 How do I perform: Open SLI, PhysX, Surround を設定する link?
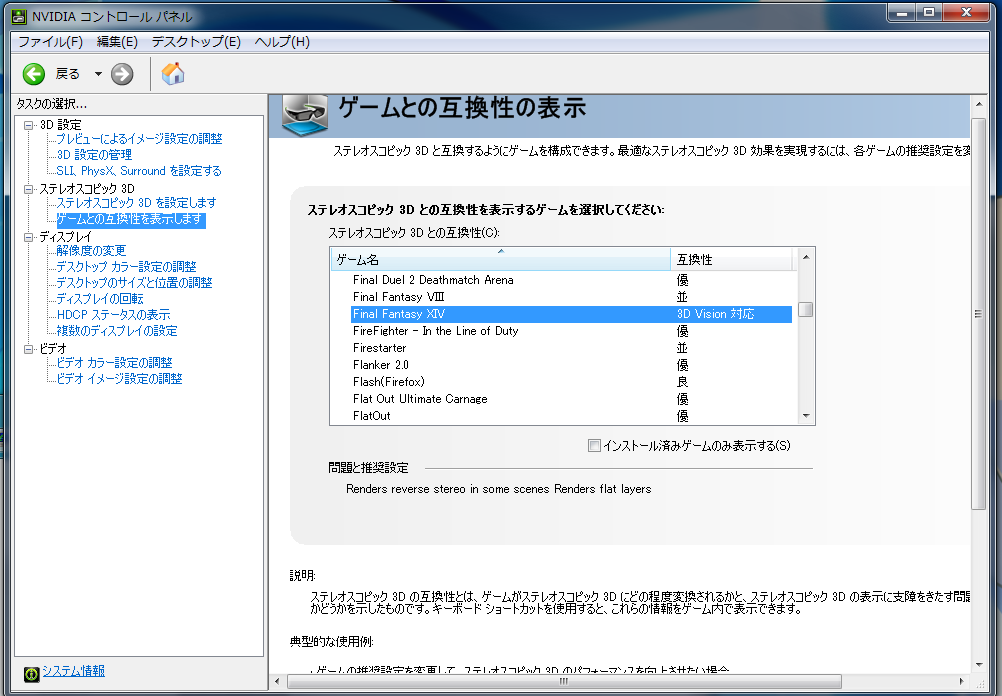[x=139, y=171]
